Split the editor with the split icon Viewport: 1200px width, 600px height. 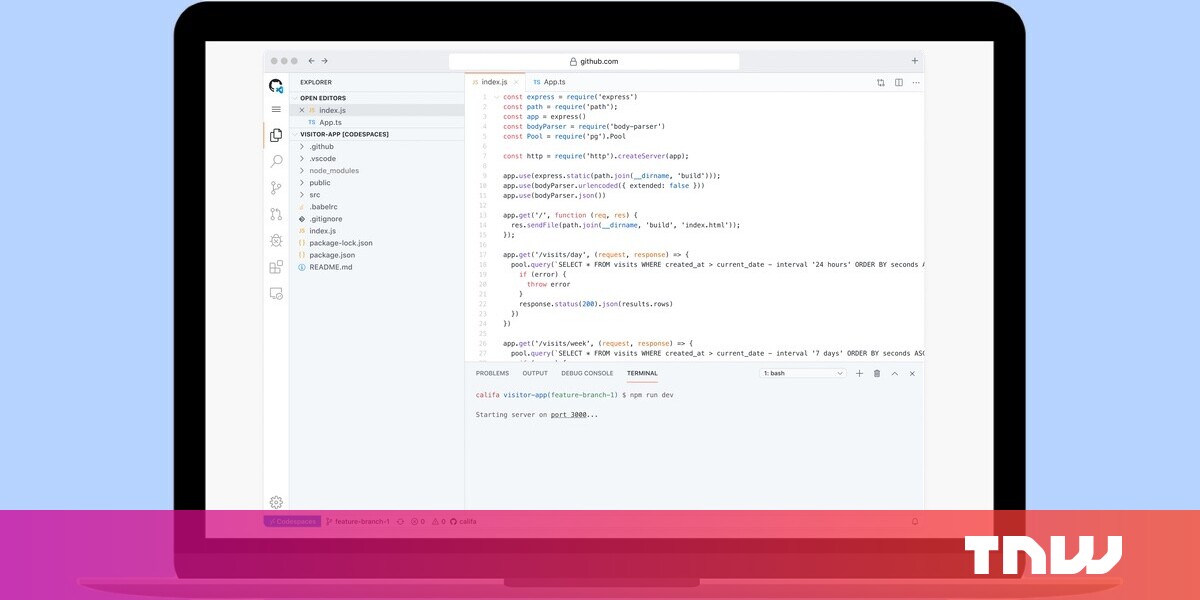click(899, 82)
